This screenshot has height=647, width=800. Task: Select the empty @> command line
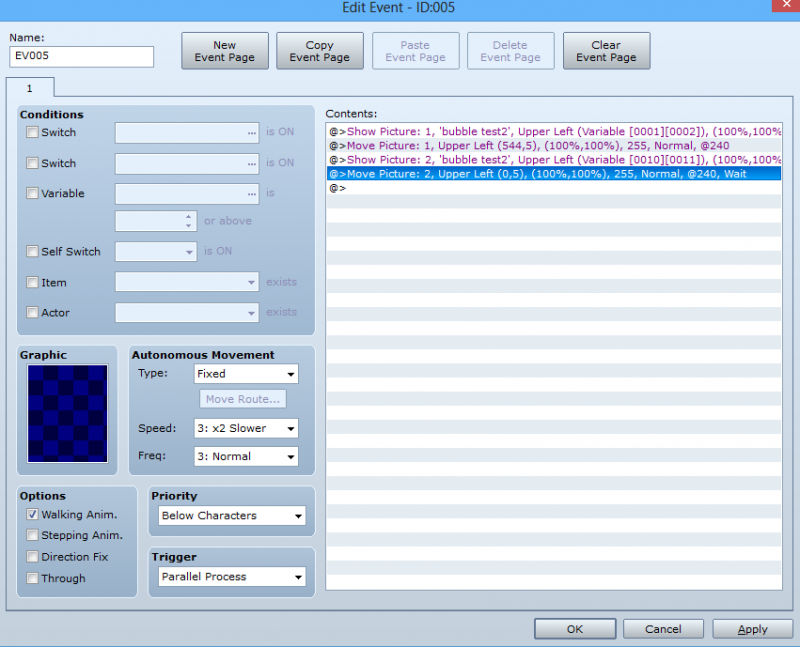[554, 188]
